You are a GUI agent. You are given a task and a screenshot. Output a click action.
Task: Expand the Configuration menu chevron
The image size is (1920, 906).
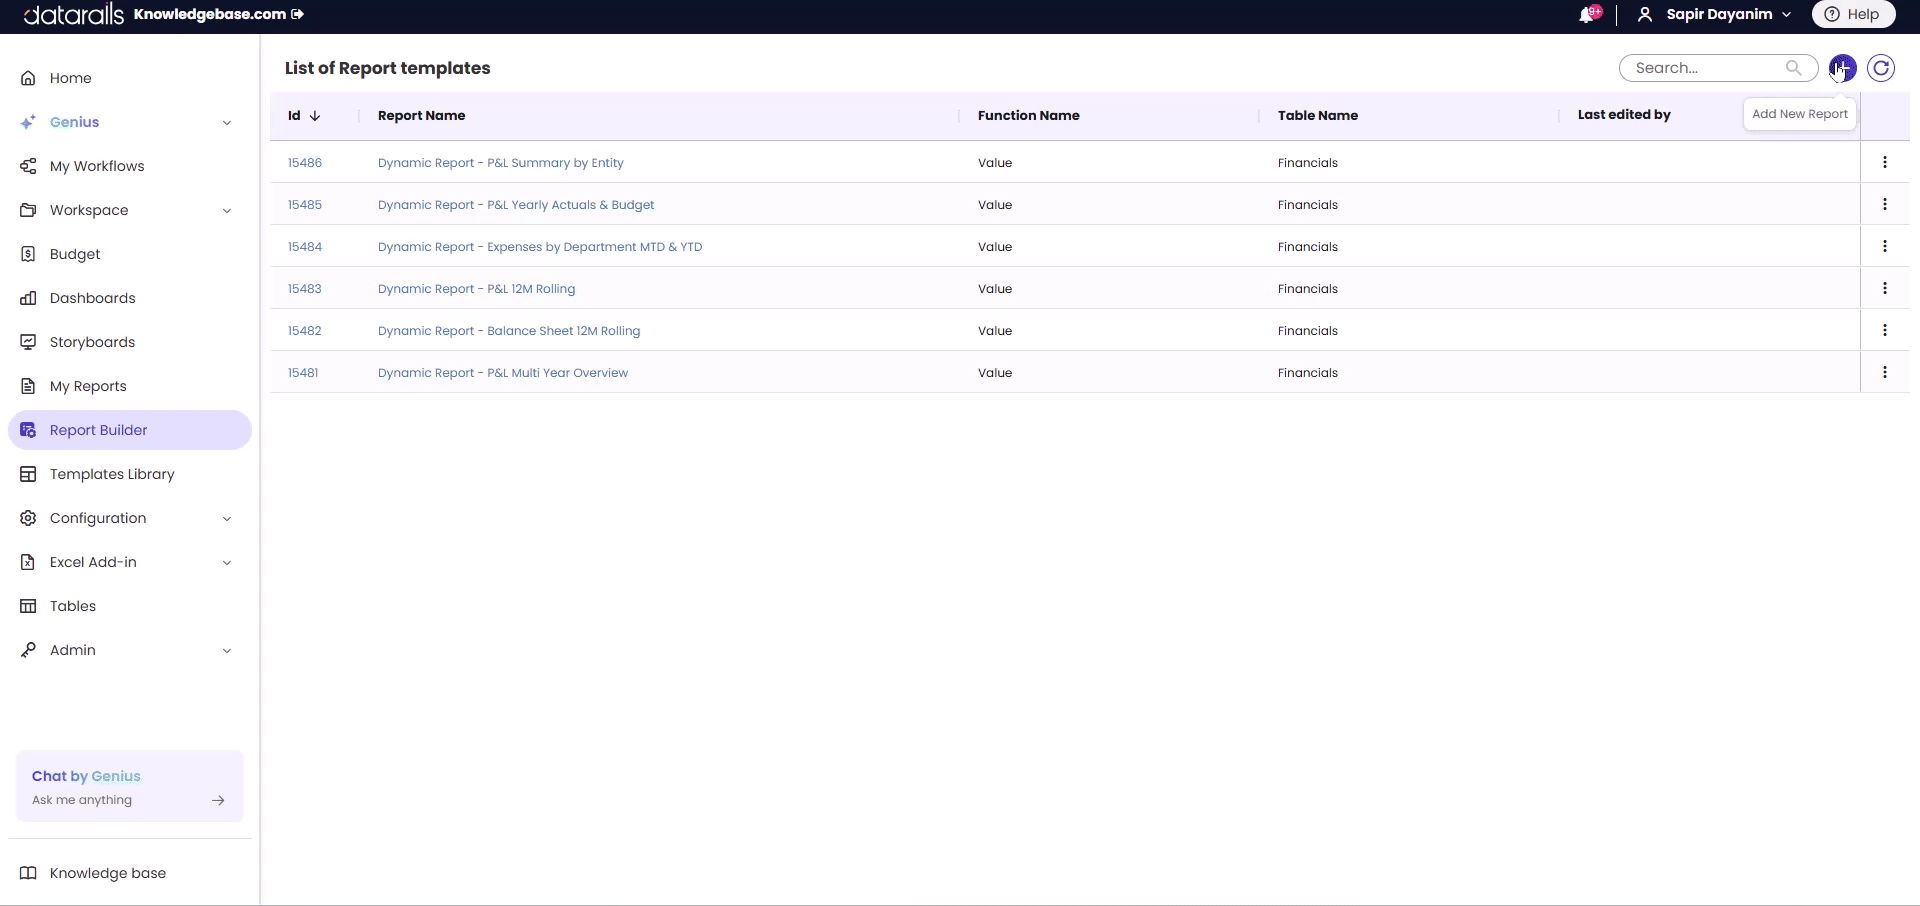point(227,519)
